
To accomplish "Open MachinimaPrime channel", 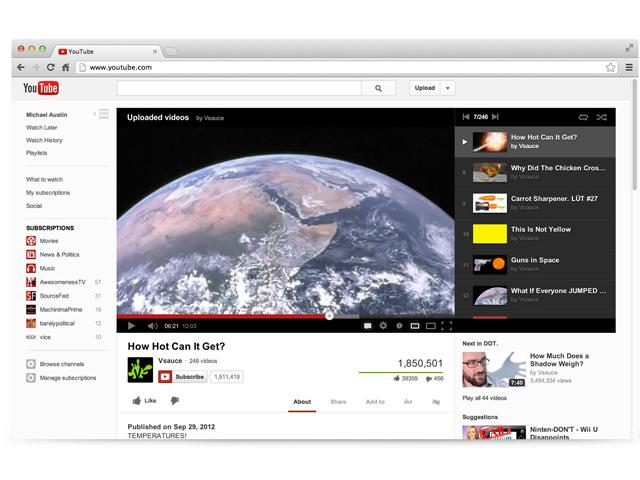I will (x=61, y=309).
